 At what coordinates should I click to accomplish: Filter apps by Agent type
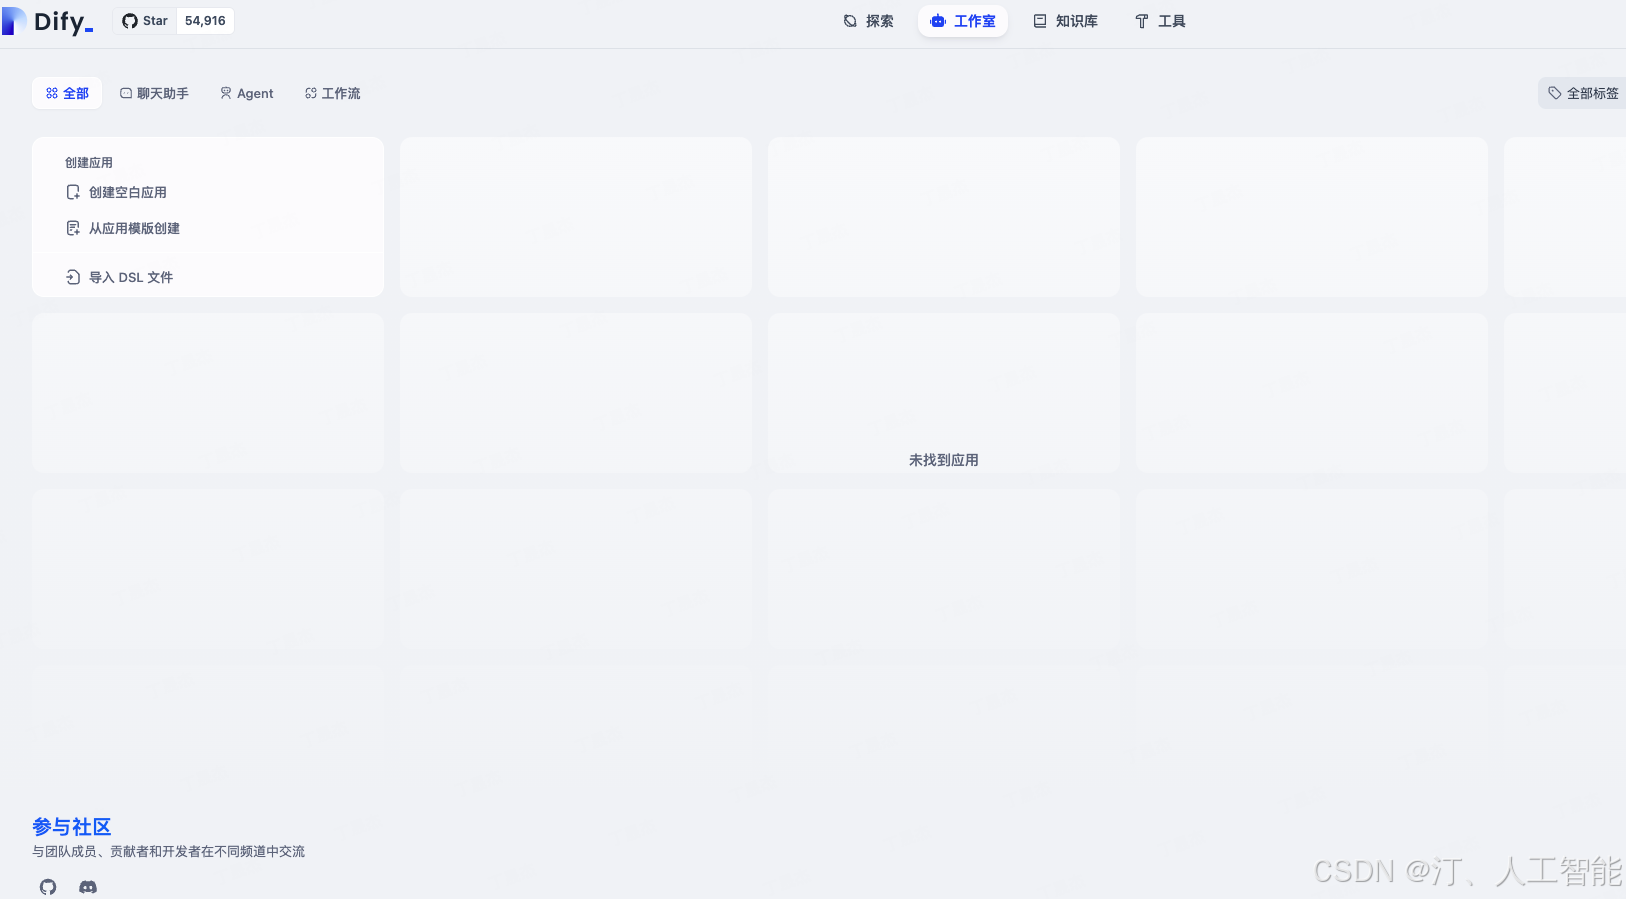pos(246,93)
